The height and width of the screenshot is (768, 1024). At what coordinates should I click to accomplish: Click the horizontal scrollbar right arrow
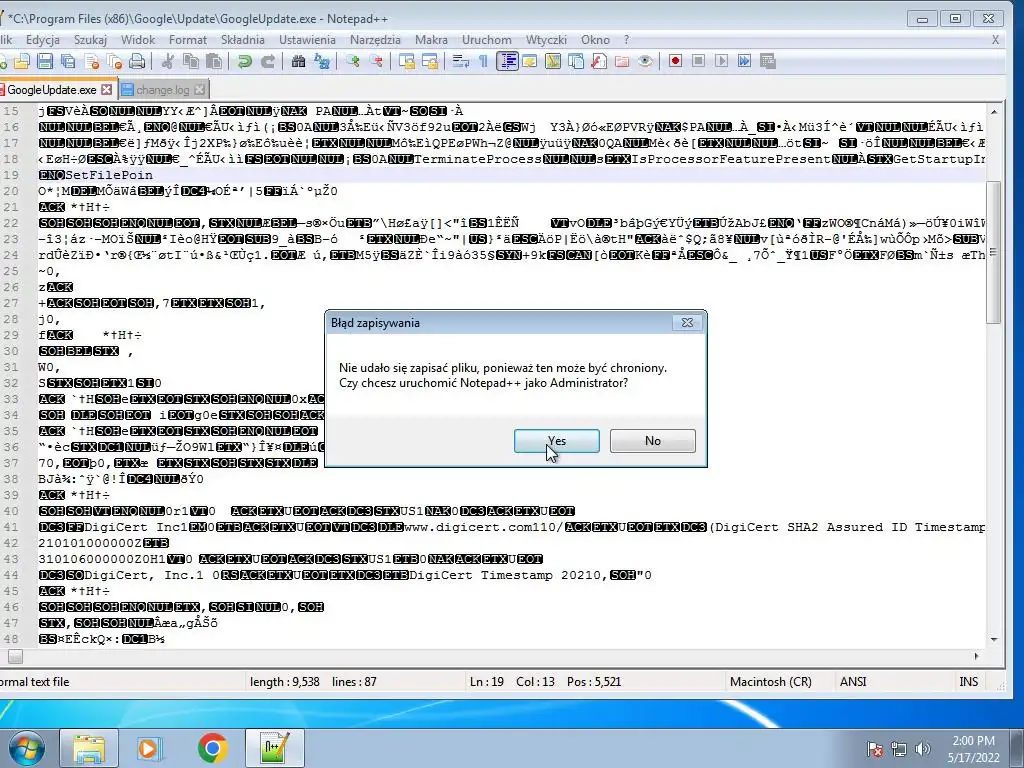coord(976,656)
